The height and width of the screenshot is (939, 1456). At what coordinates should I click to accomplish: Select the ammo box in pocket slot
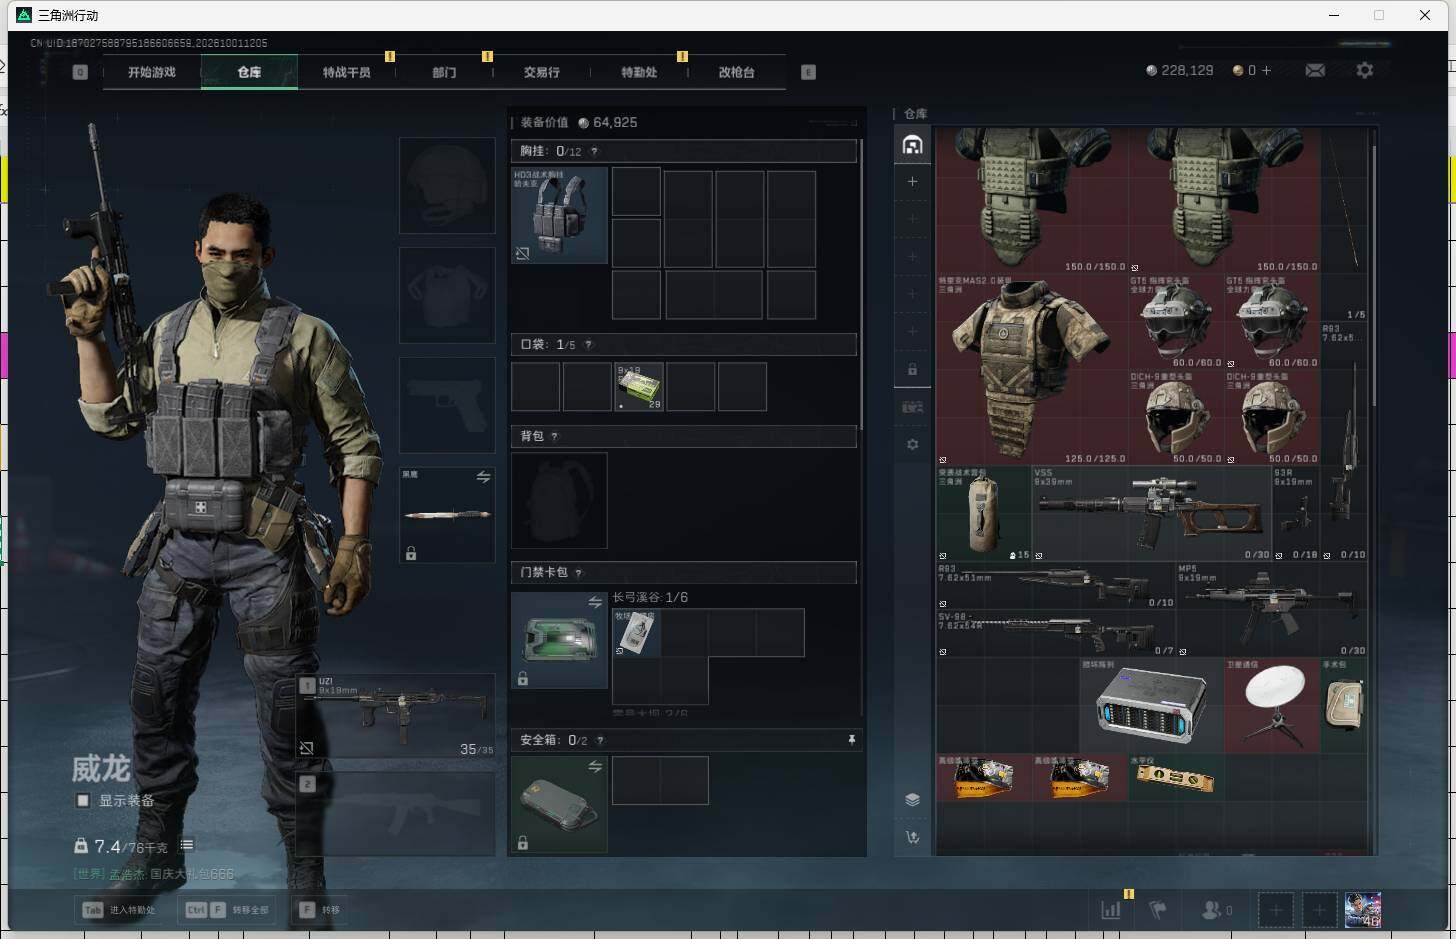(639, 387)
